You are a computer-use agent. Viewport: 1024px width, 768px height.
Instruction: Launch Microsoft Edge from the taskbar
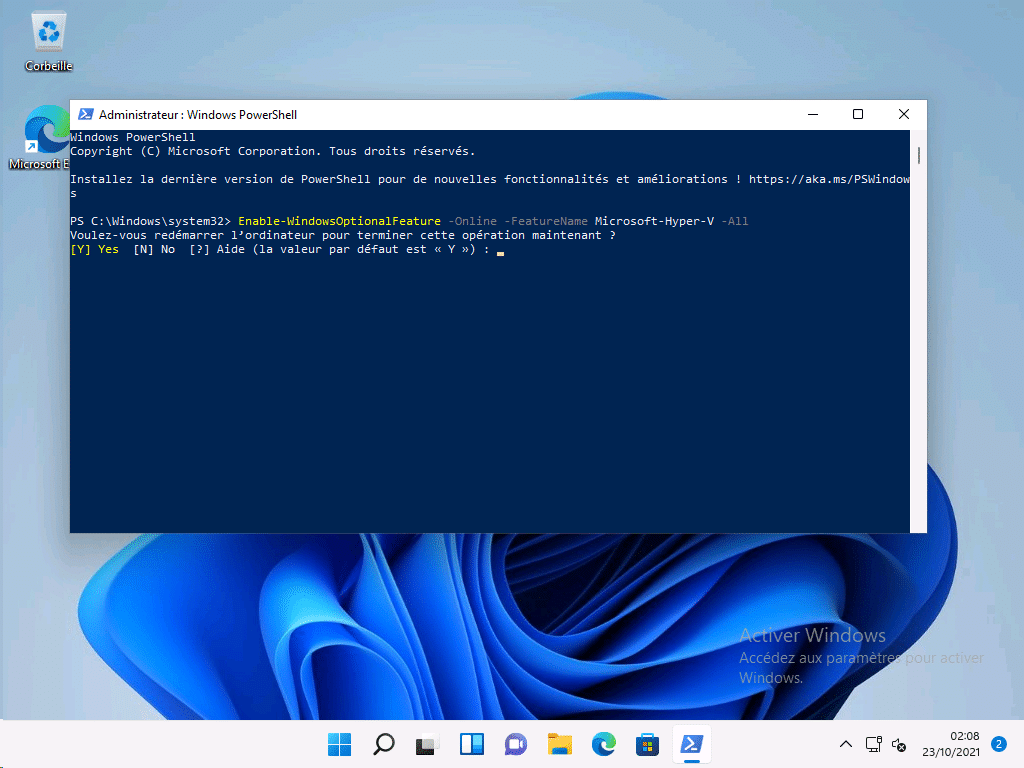(x=603, y=744)
